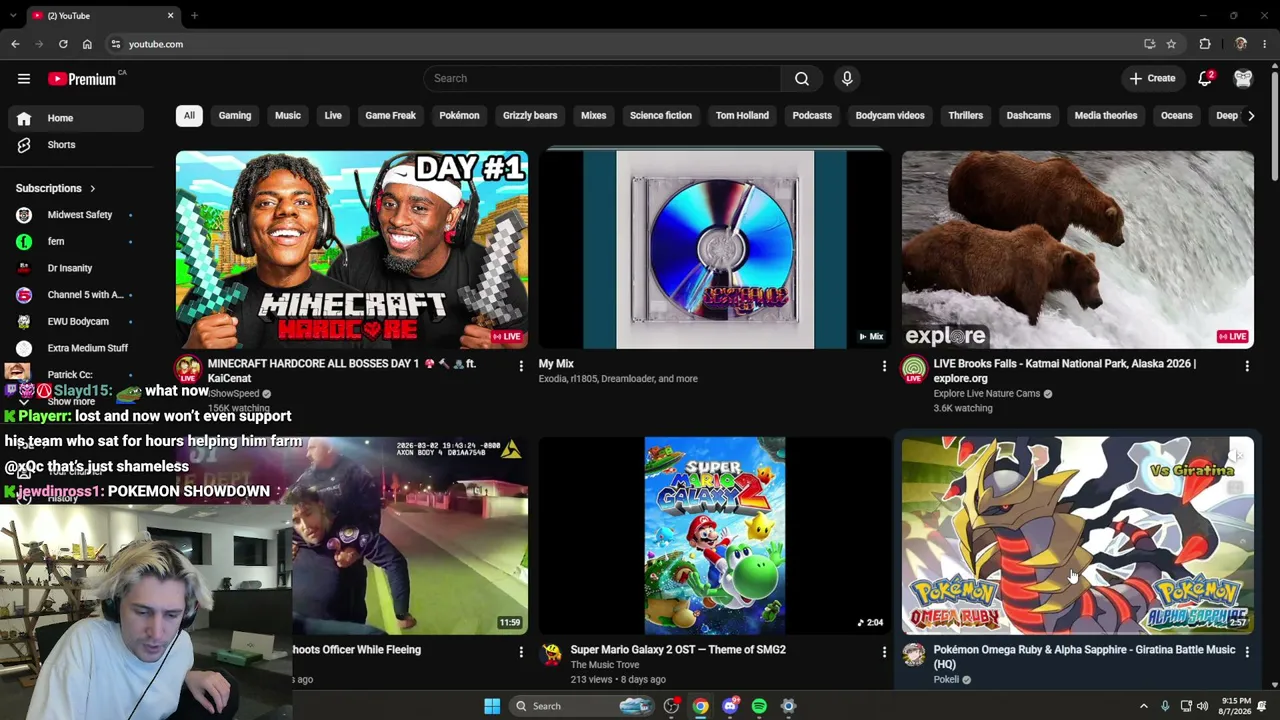Open the notifications bell
The image size is (1280, 720).
click(1205, 79)
